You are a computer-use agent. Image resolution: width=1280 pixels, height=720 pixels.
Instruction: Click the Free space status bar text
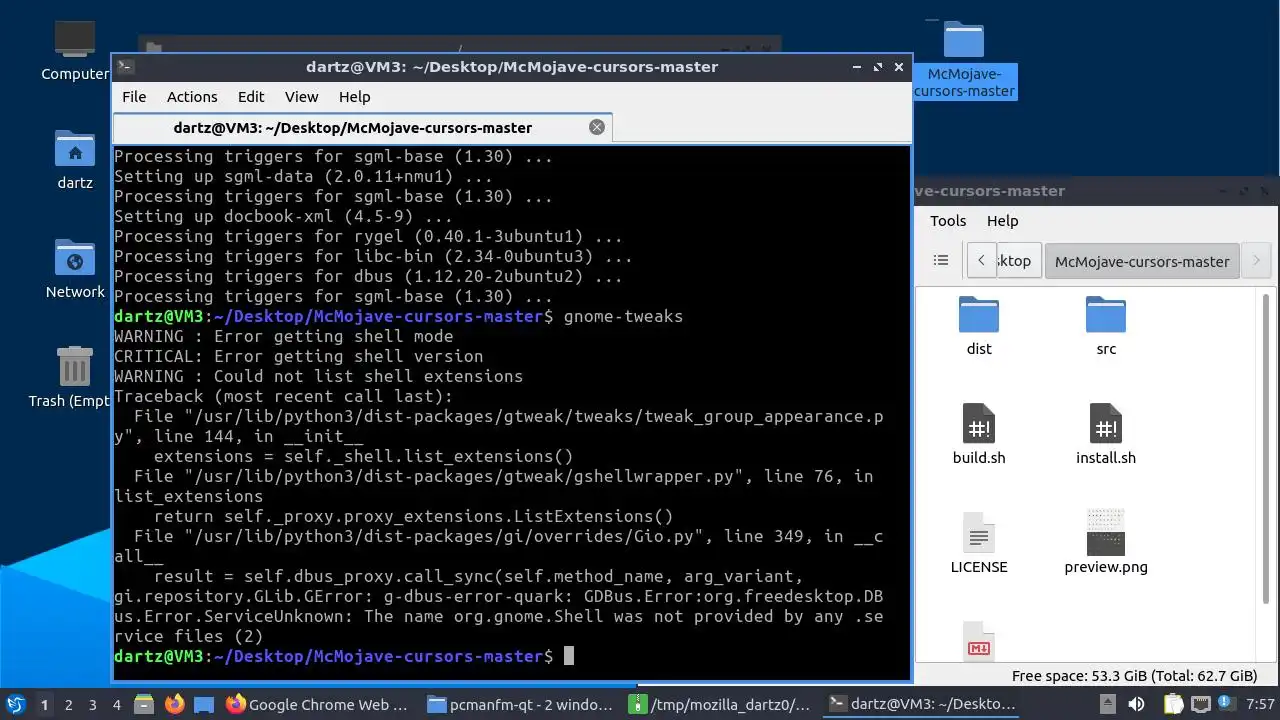[x=1134, y=676]
